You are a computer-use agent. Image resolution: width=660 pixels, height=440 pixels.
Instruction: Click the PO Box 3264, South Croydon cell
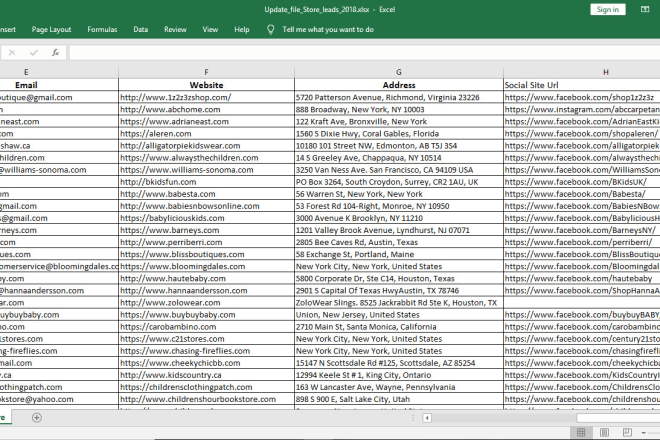click(x=399, y=182)
